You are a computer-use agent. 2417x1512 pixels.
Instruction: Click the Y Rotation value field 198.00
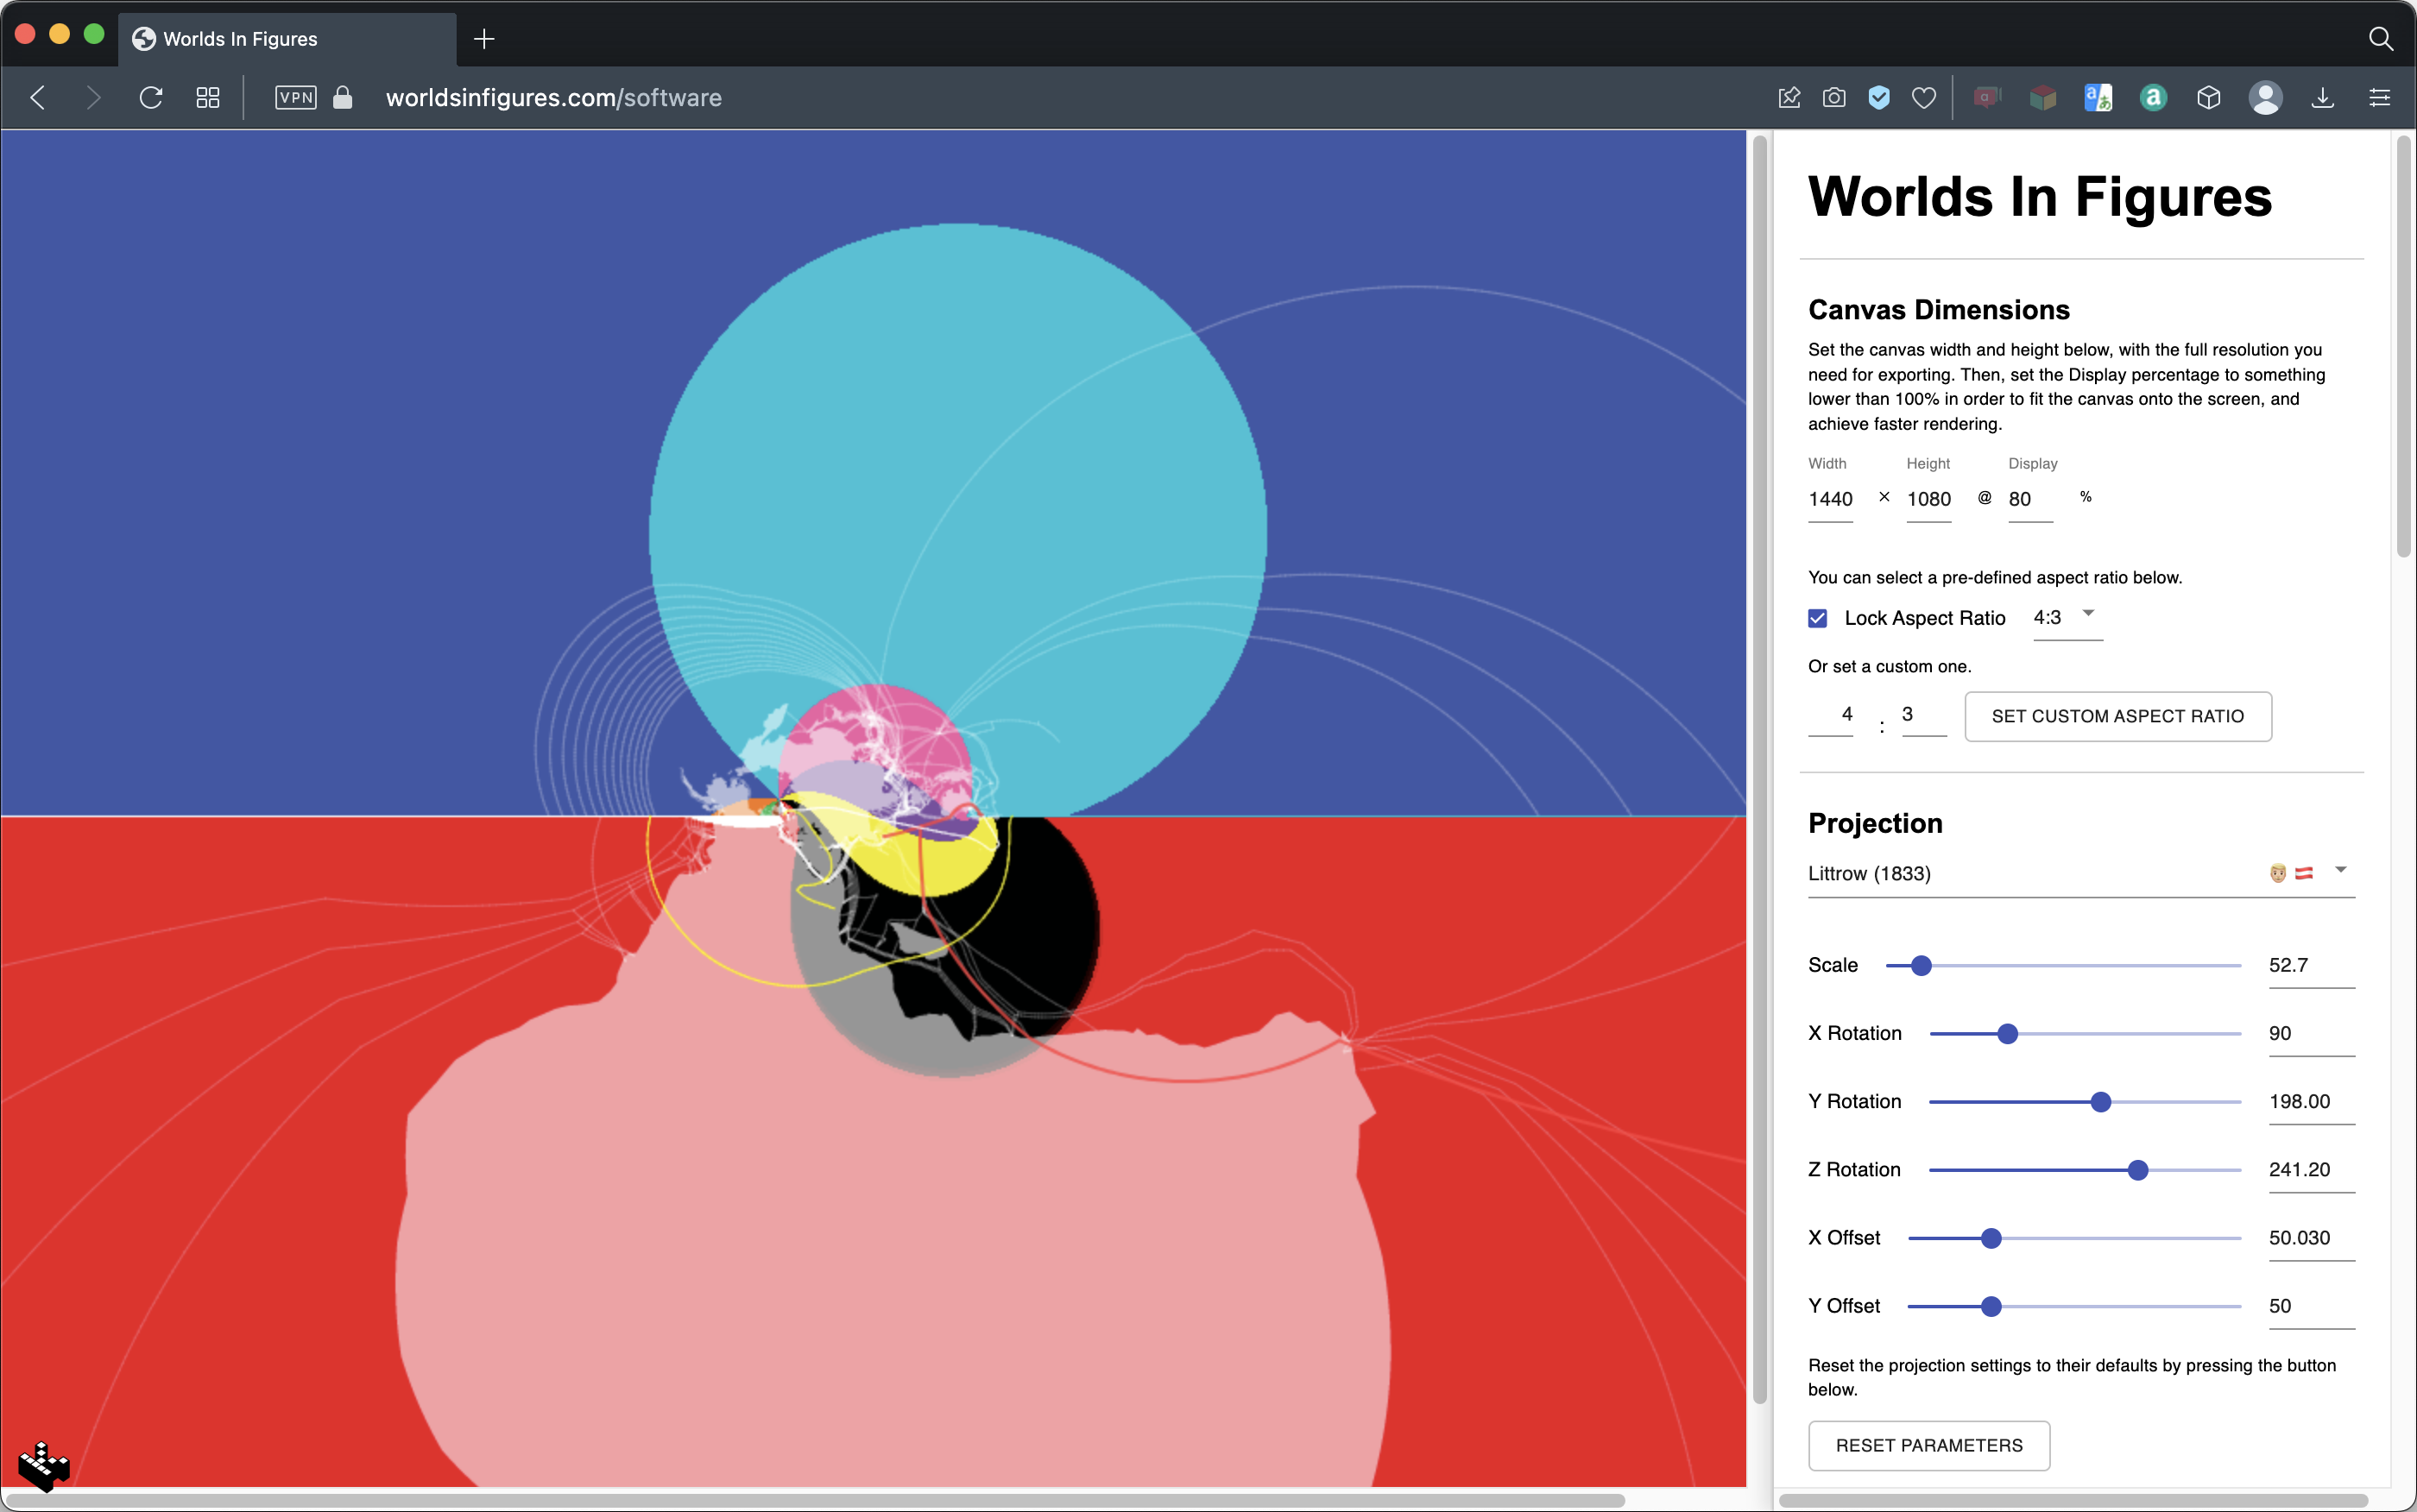click(2312, 1101)
